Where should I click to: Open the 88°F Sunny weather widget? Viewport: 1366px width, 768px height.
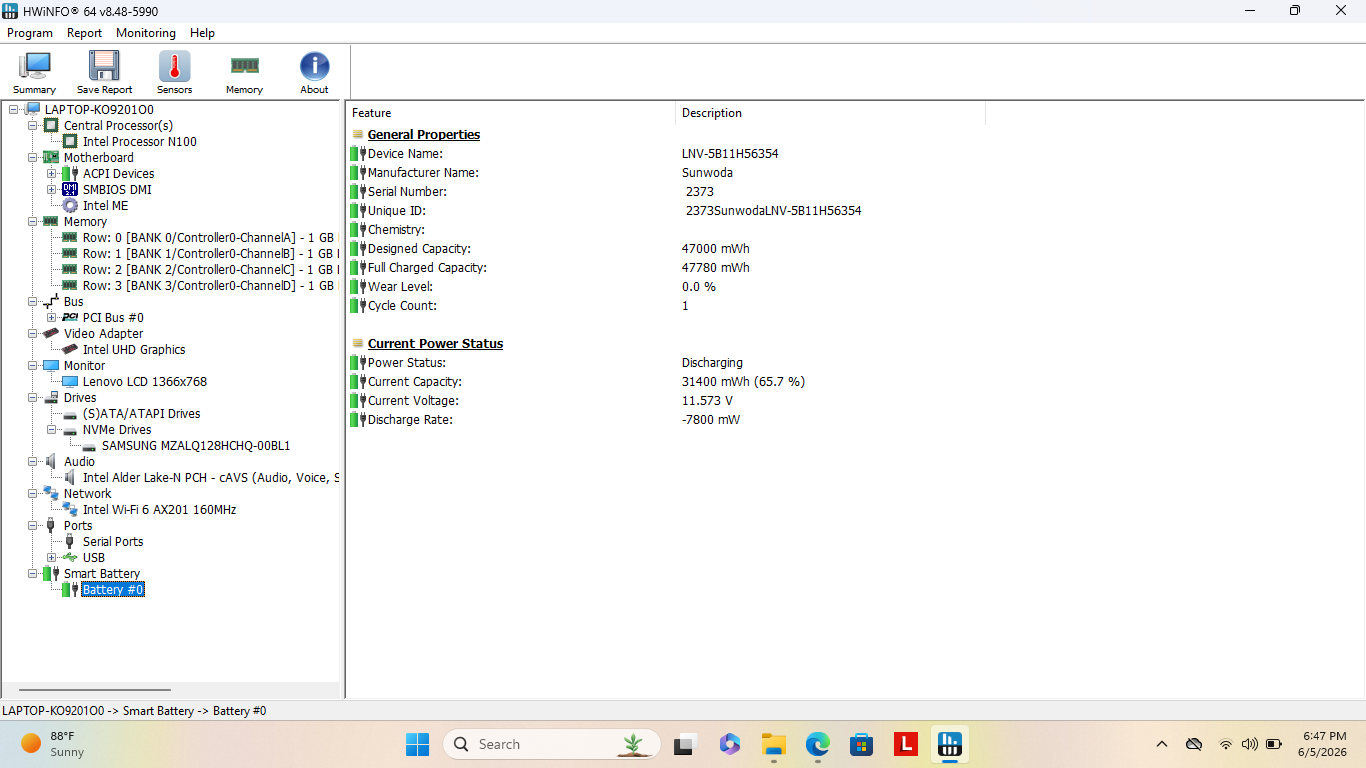coord(55,744)
